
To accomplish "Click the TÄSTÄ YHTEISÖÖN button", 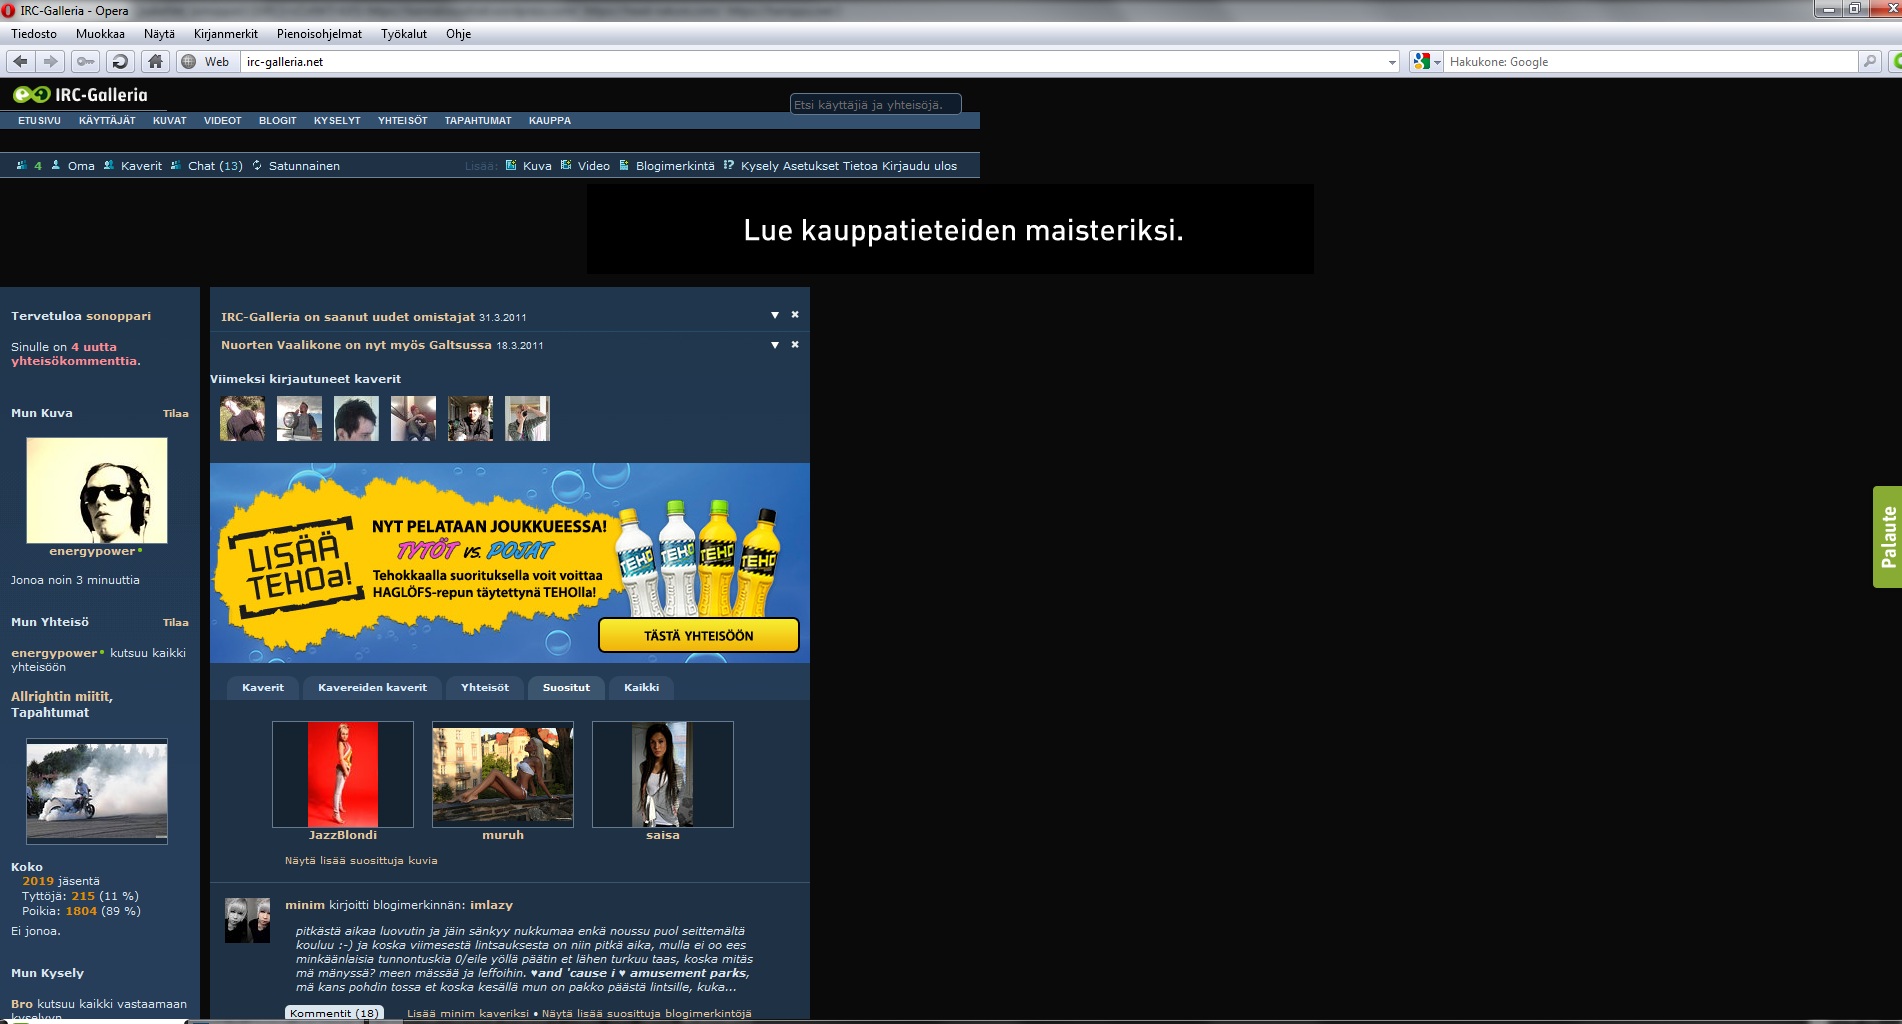I will (x=698, y=636).
